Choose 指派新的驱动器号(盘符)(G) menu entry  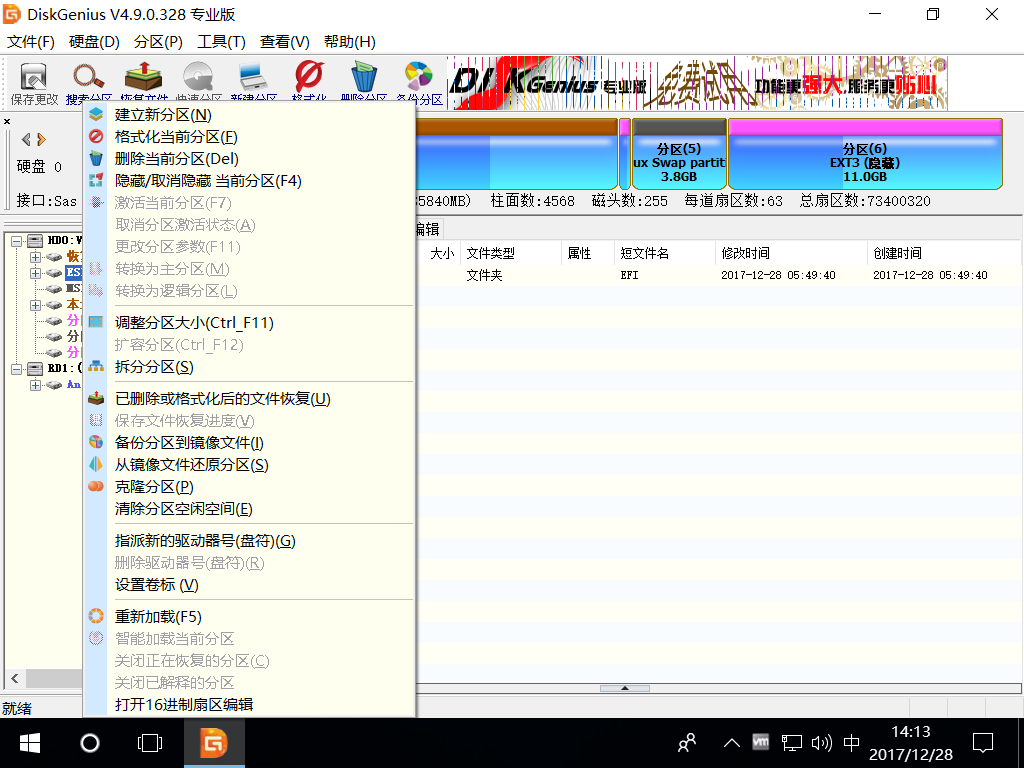249,541
